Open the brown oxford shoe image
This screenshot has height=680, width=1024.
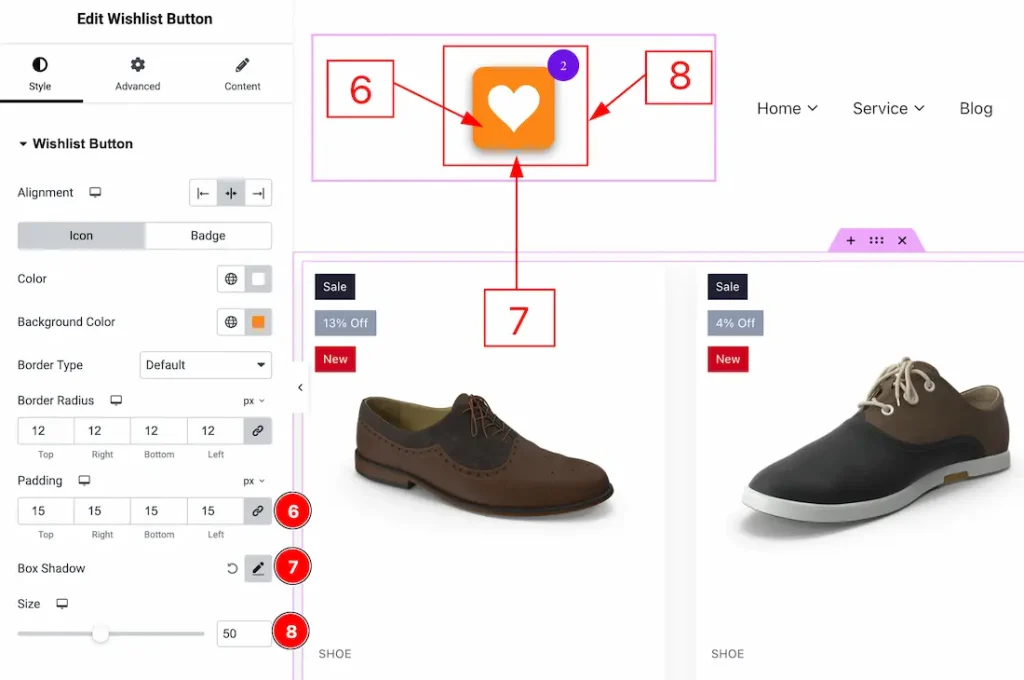click(x=483, y=456)
